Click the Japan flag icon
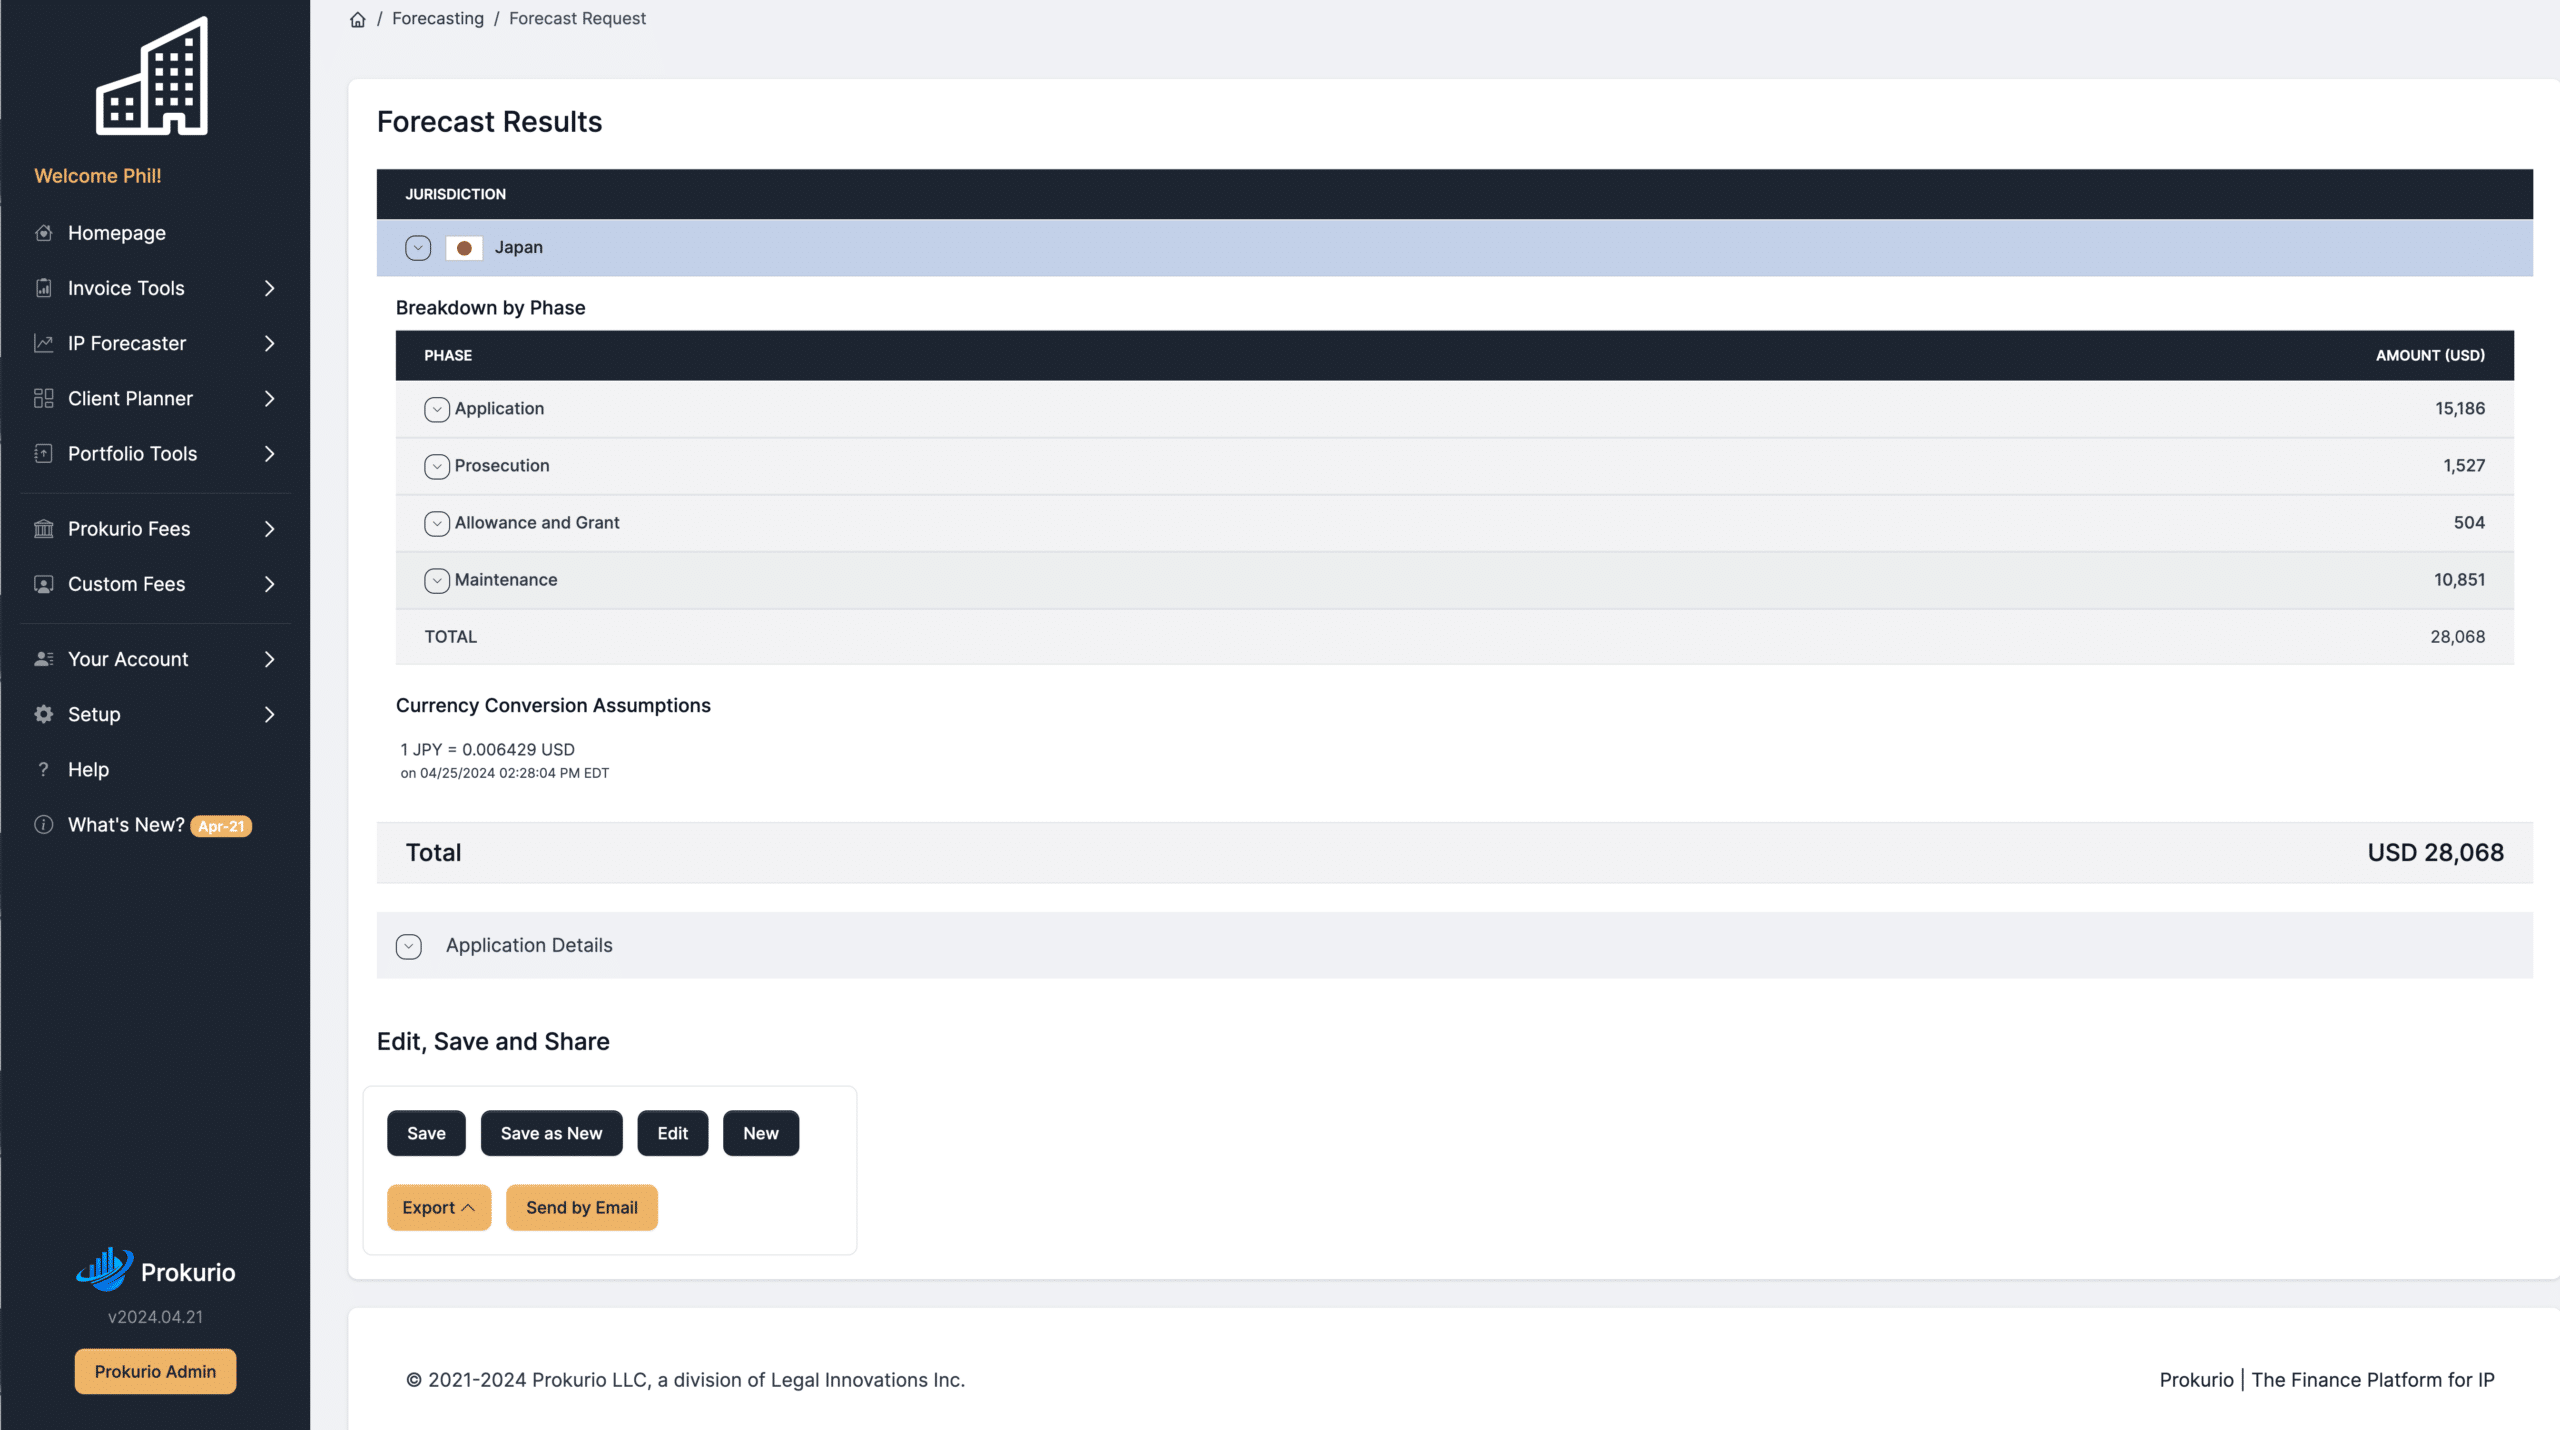The image size is (2560, 1430). (x=464, y=248)
